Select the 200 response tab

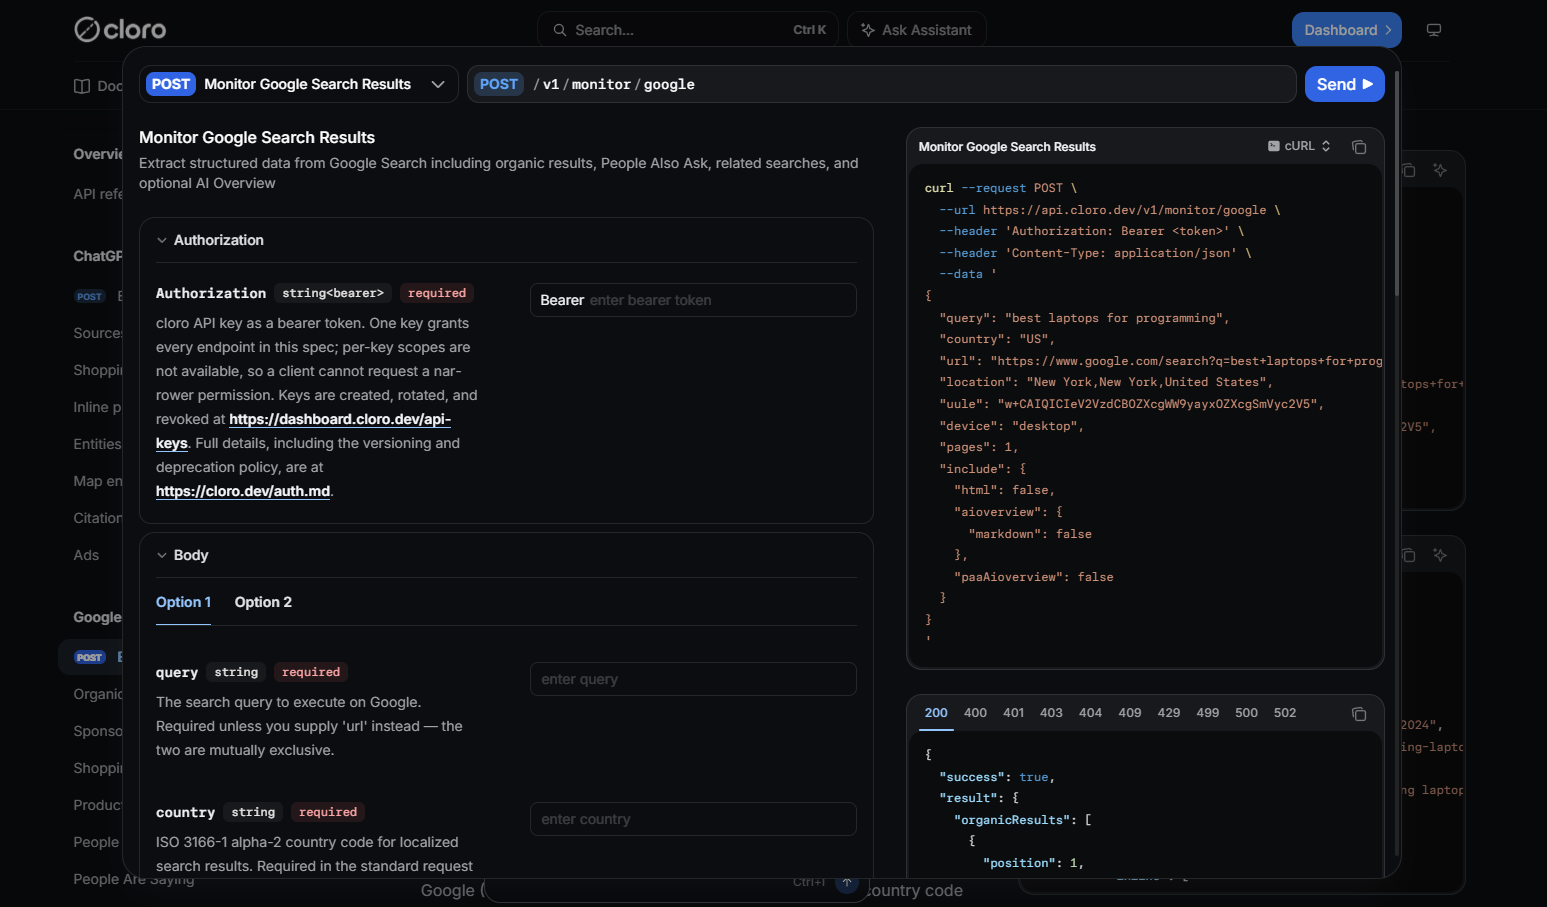[936, 713]
